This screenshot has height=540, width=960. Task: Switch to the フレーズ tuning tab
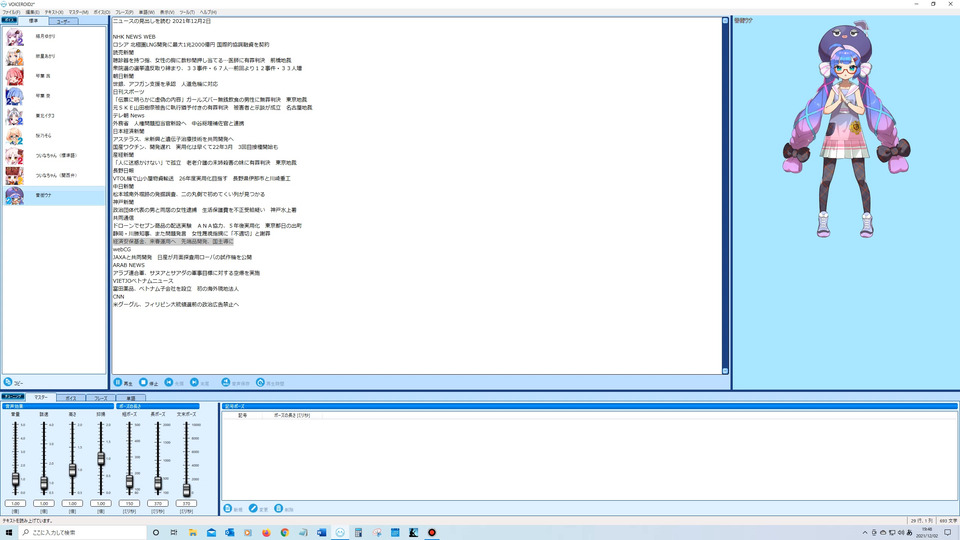[x=100, y=398]
